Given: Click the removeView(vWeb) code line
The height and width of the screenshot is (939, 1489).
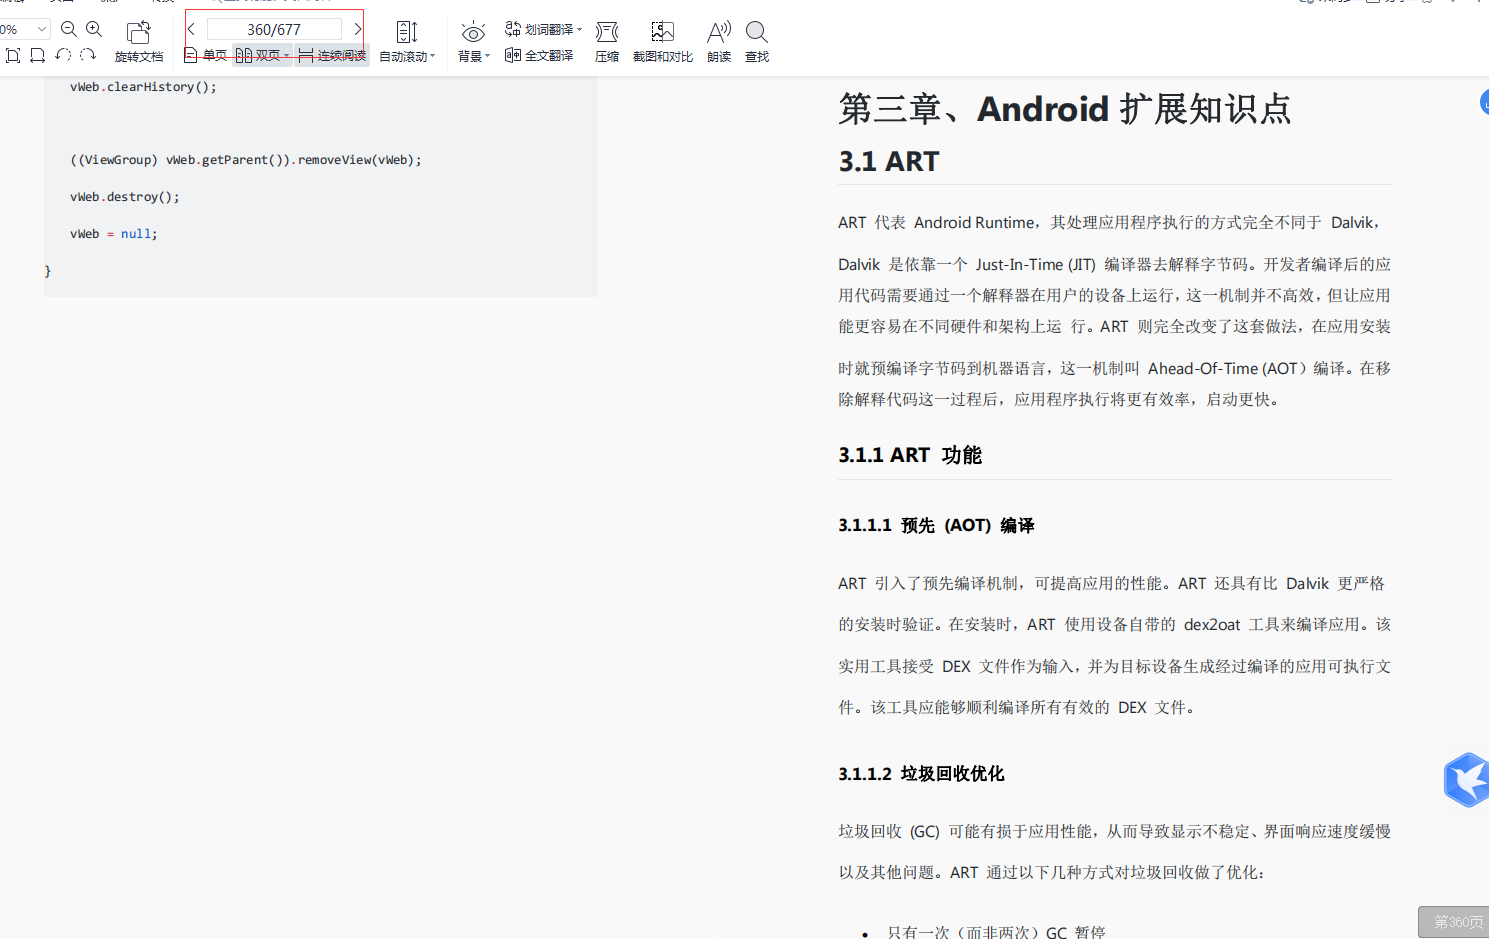Looking at the screenshot, I should coord(246,160).
